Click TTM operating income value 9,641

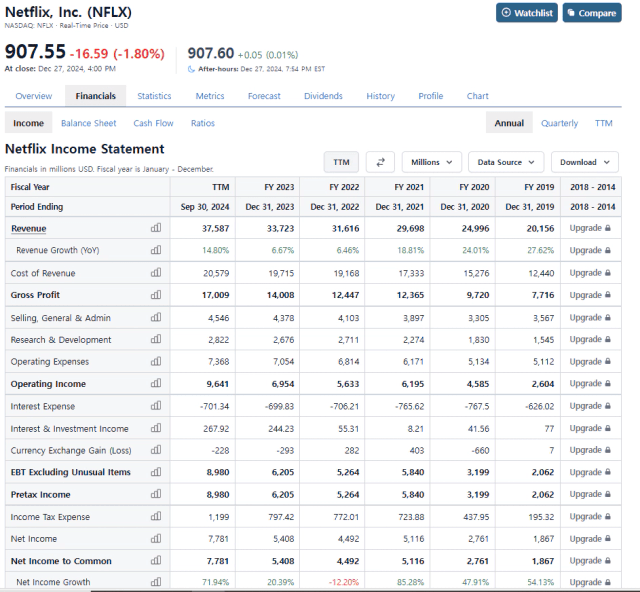[x=218, y=384]
